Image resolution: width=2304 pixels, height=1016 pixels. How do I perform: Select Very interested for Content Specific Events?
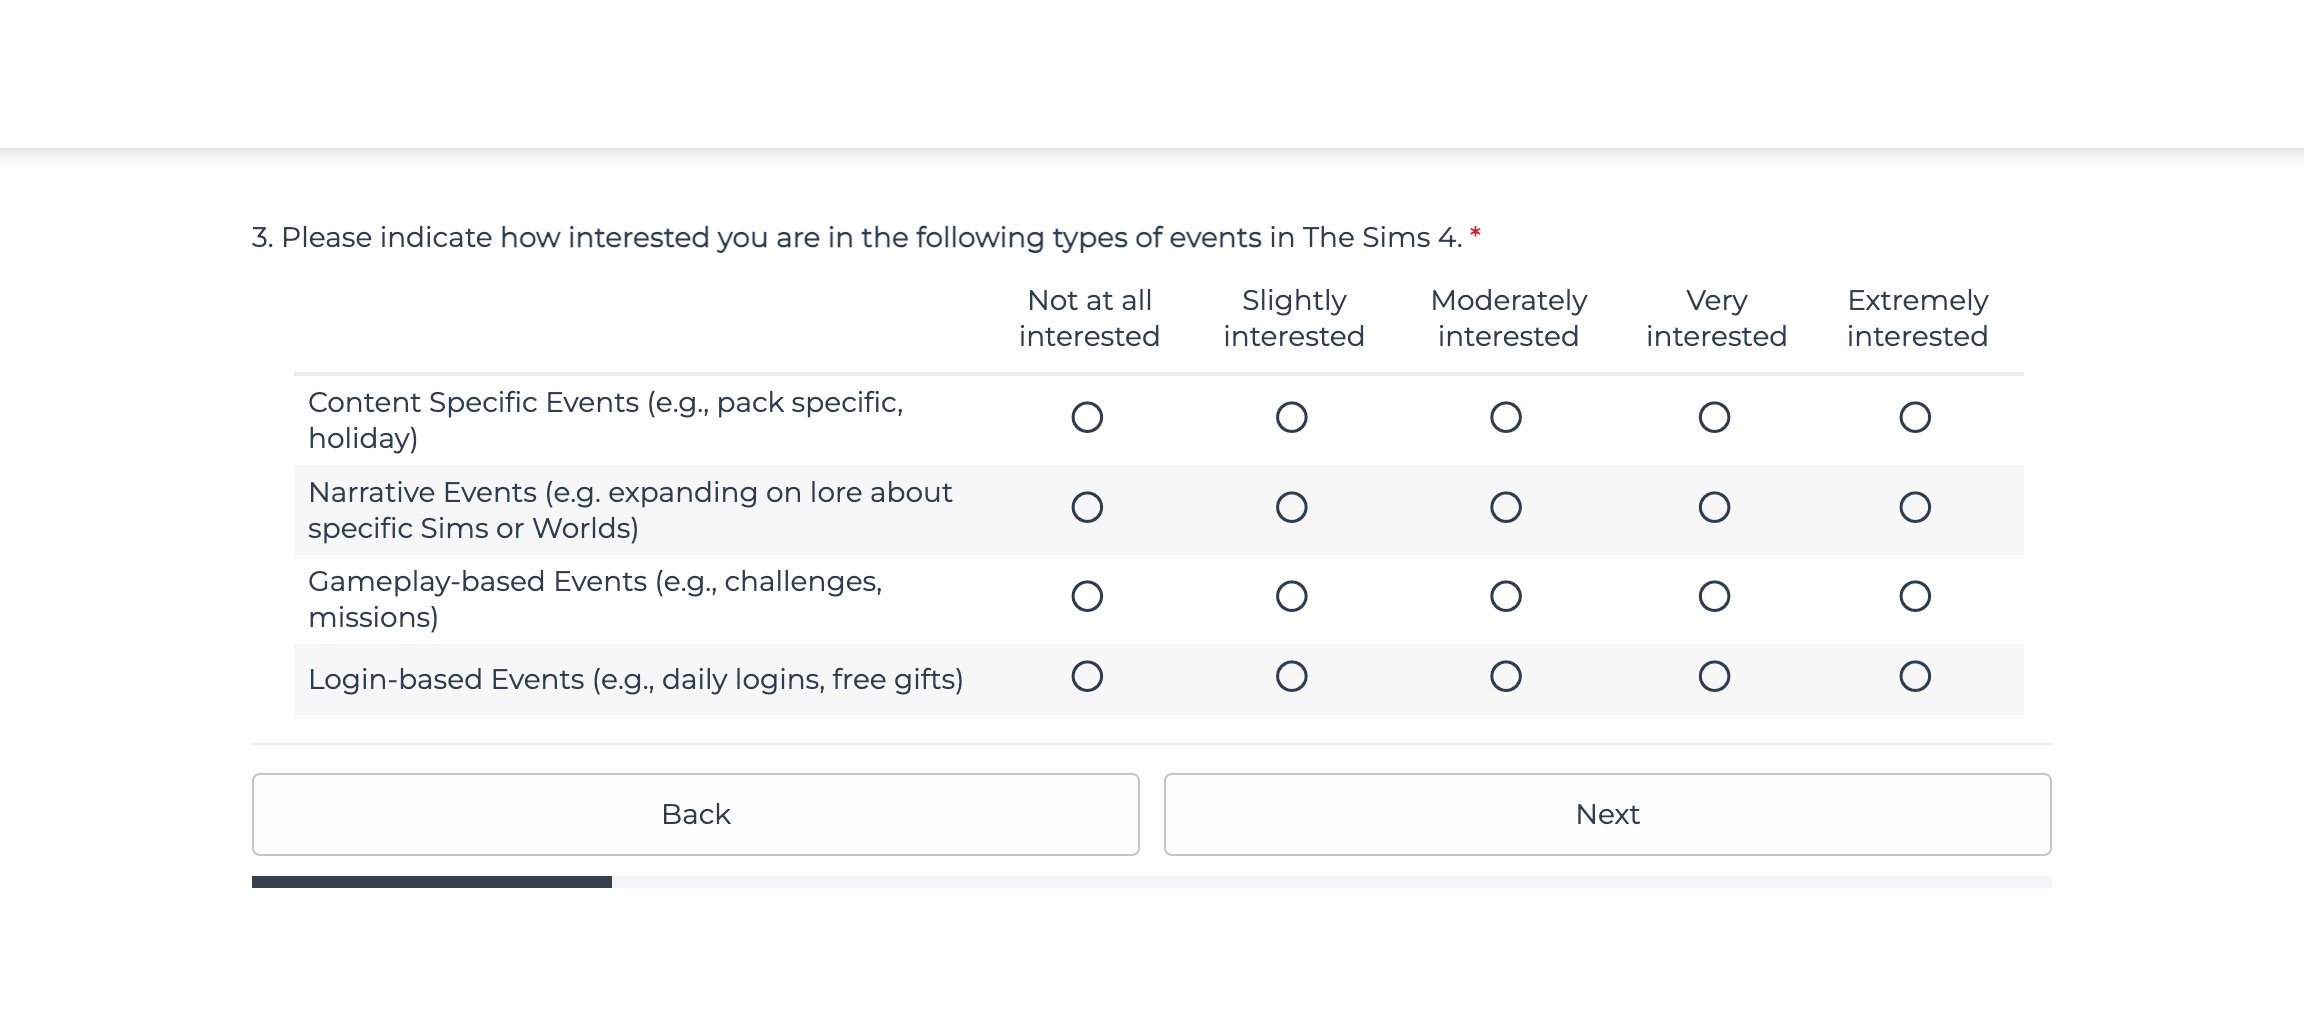(x=1715, y=417)
